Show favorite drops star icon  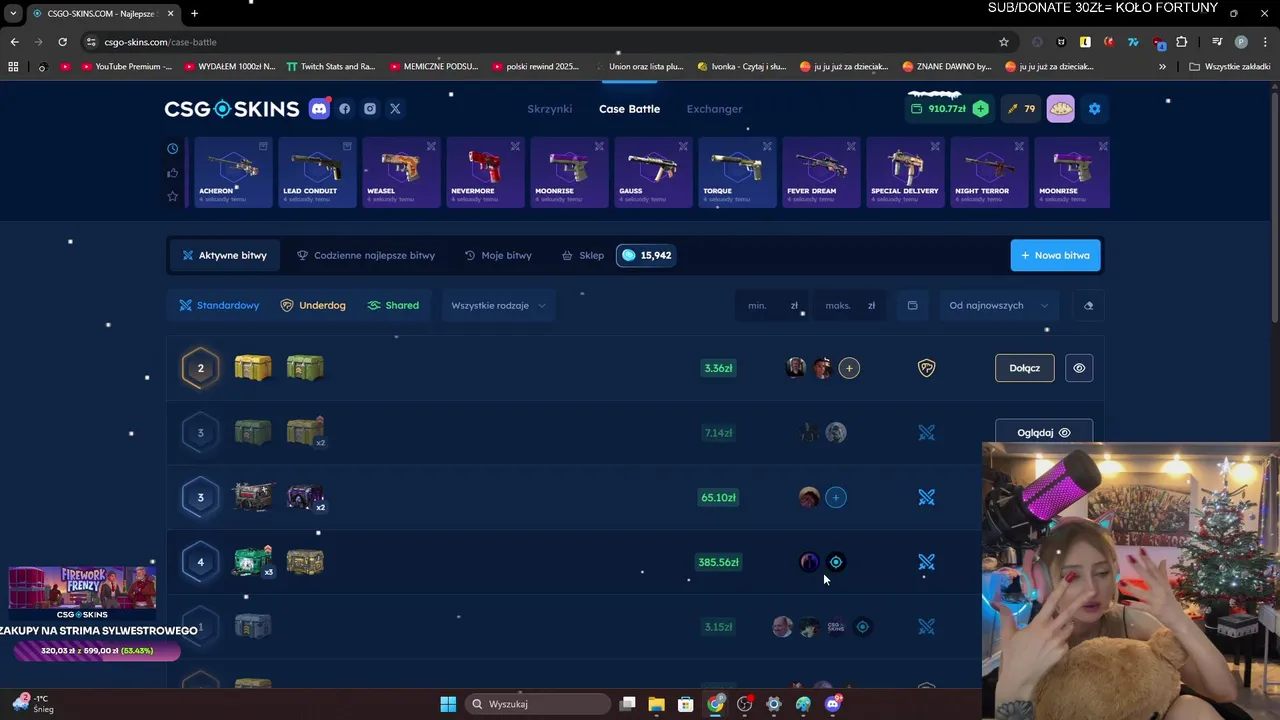[172, 196]
